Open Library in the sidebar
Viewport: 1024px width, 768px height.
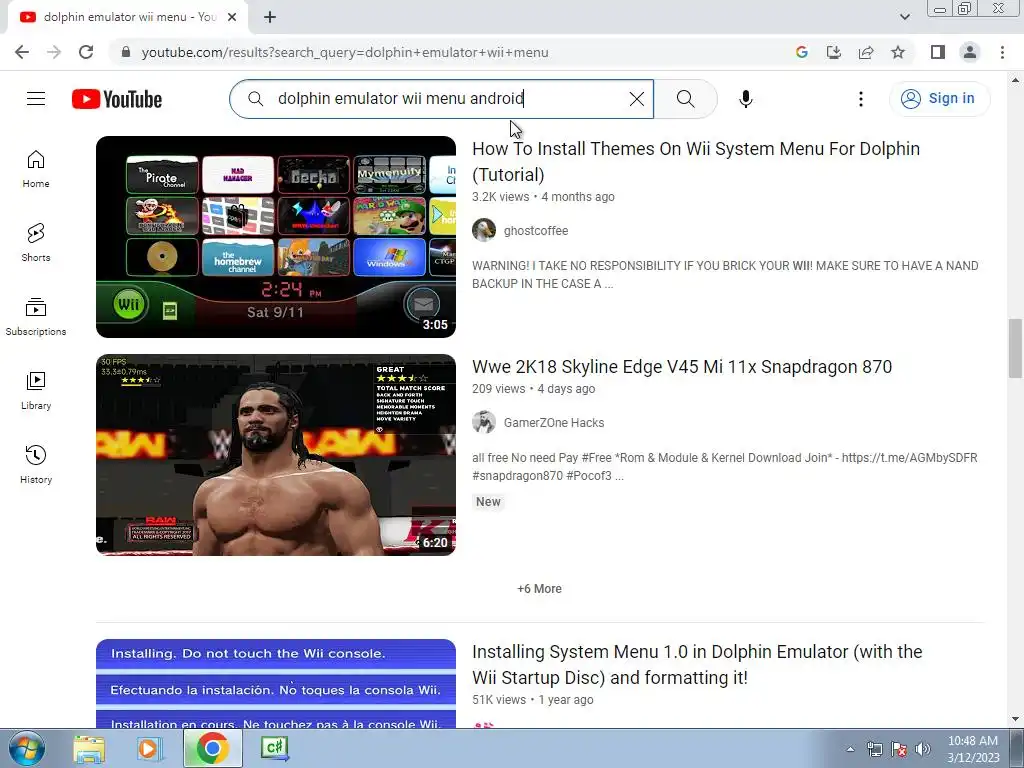click(36, 391)
